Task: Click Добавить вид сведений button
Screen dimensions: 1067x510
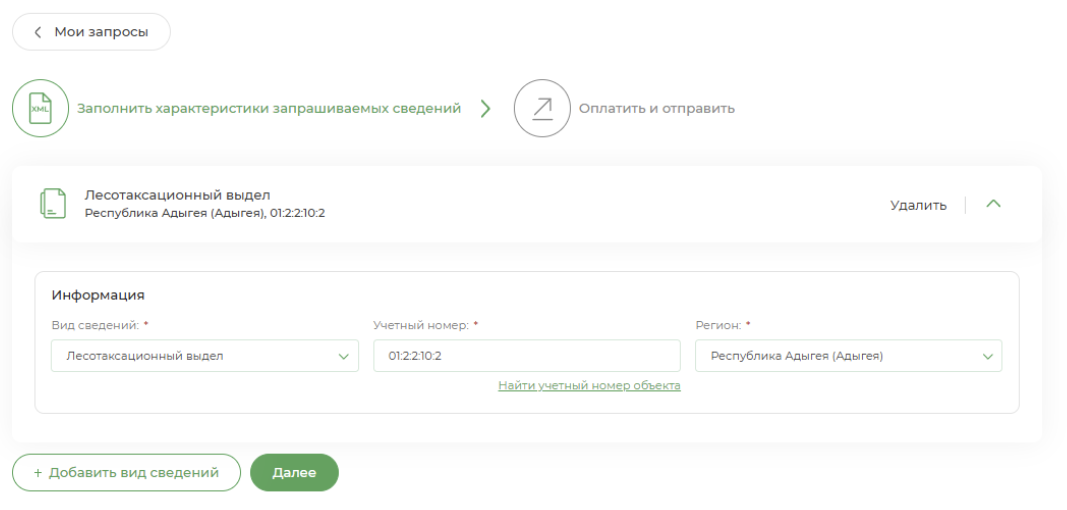Action: tap(127, 473)
